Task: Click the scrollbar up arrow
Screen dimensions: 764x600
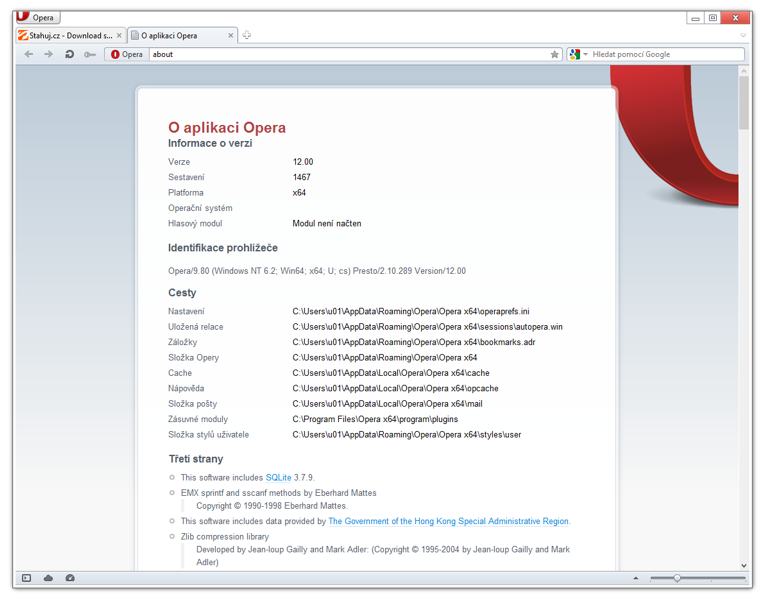Action: [x=744, y=71]
